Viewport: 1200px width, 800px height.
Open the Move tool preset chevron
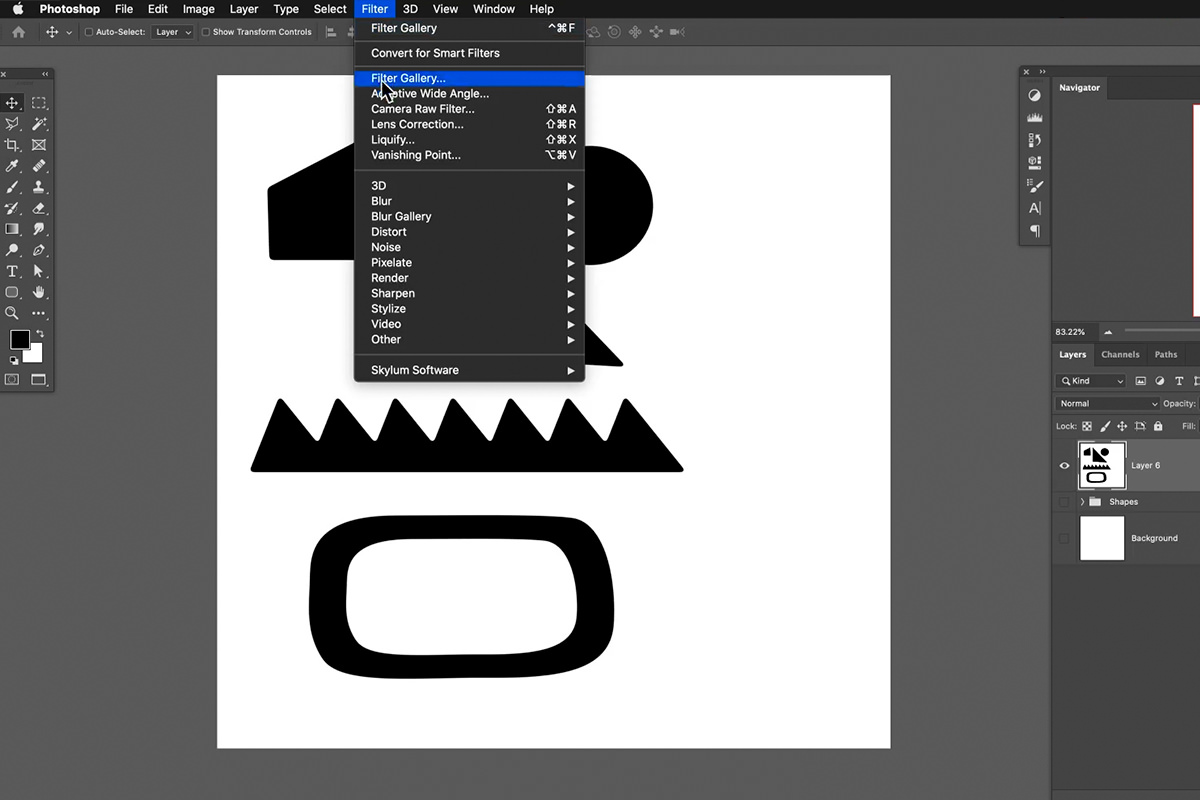coord(69,33)
